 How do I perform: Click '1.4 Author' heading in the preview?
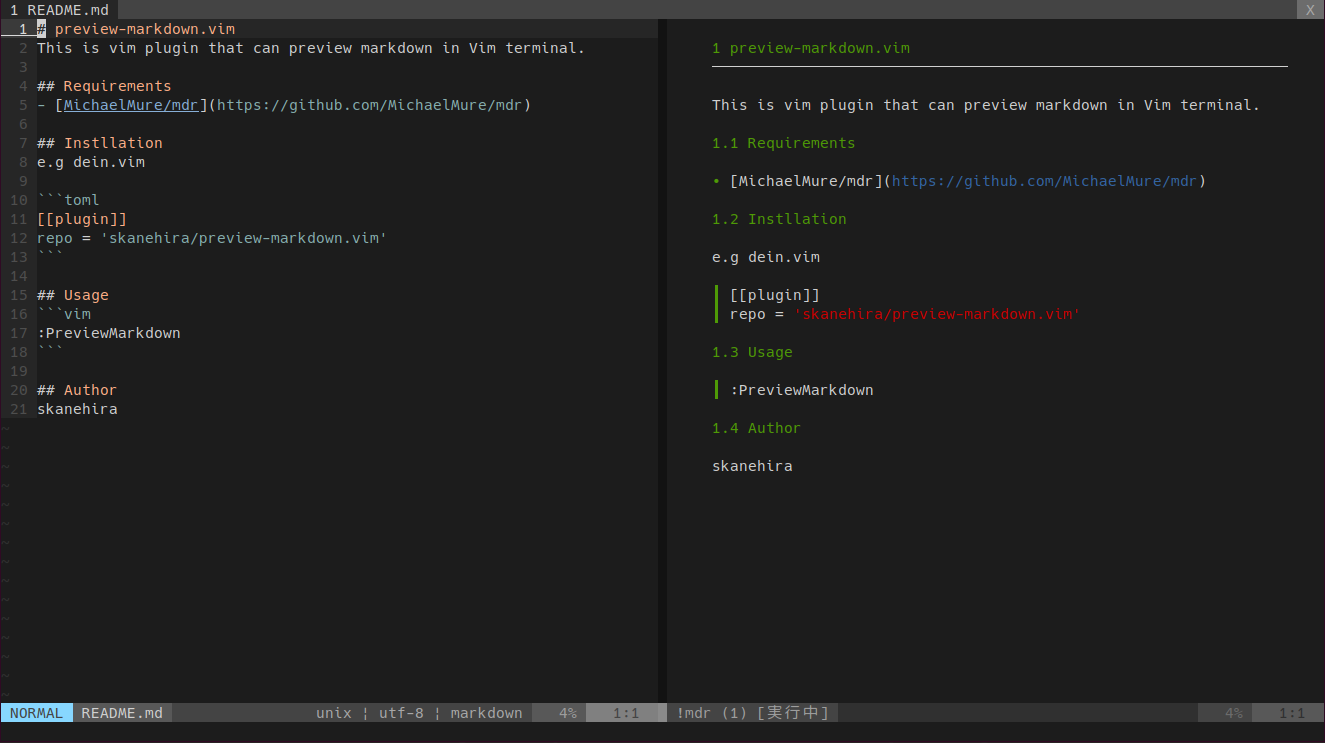[x=757, y=428]
